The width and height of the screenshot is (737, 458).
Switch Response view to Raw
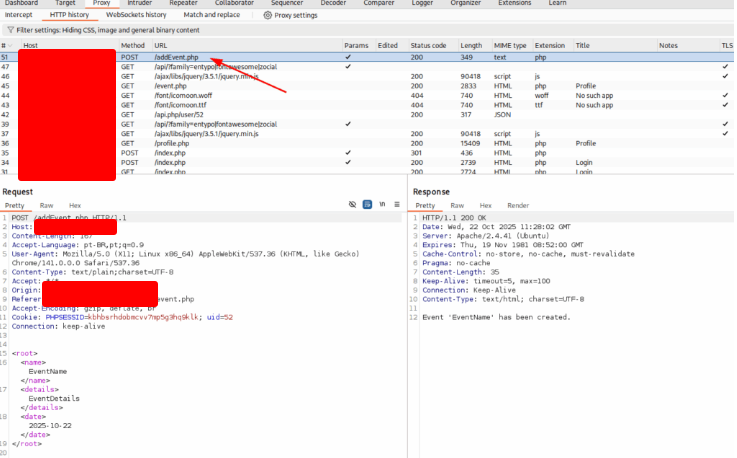pyautogui.click(x=457, y=205)
